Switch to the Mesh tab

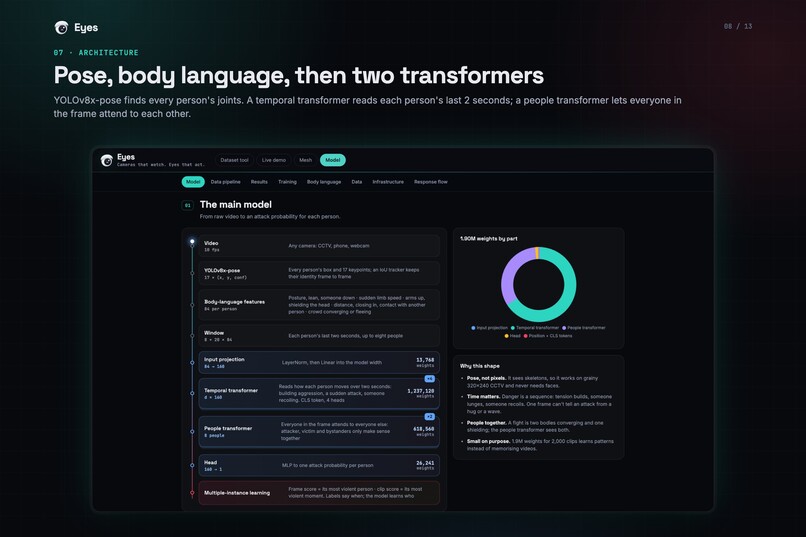(x=305, y=160)
